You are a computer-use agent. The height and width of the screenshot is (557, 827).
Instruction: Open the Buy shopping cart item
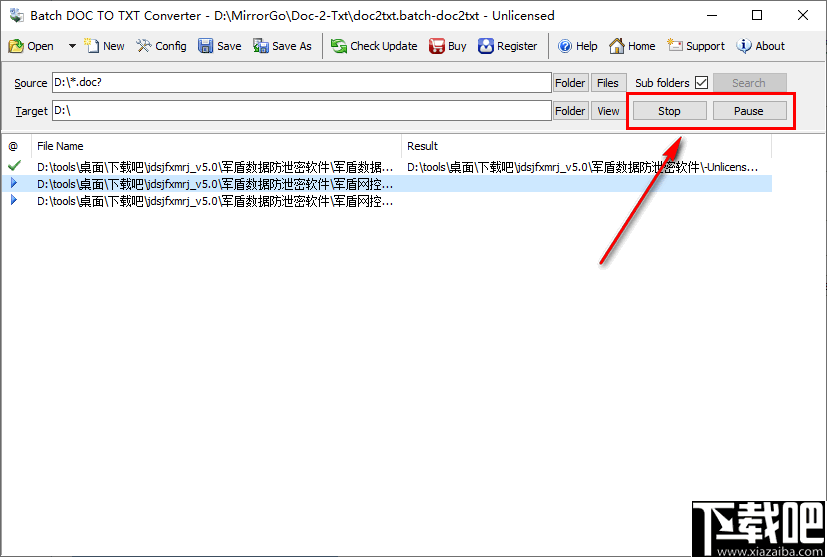(448, 46)
